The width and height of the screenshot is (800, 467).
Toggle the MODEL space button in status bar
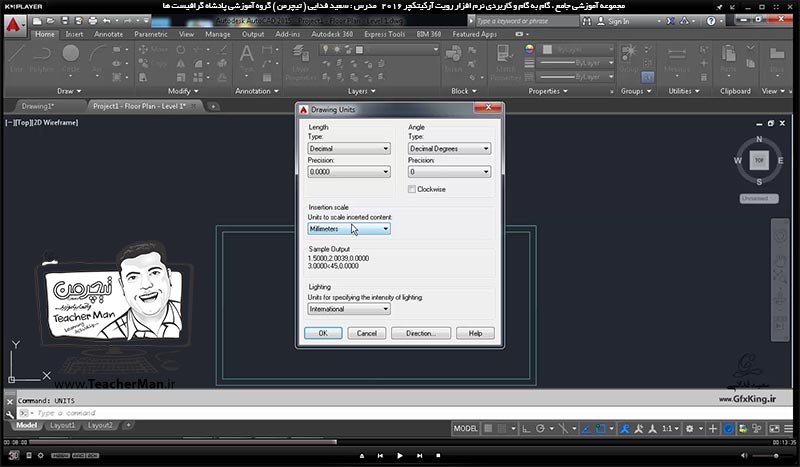[x=465, y=429]
